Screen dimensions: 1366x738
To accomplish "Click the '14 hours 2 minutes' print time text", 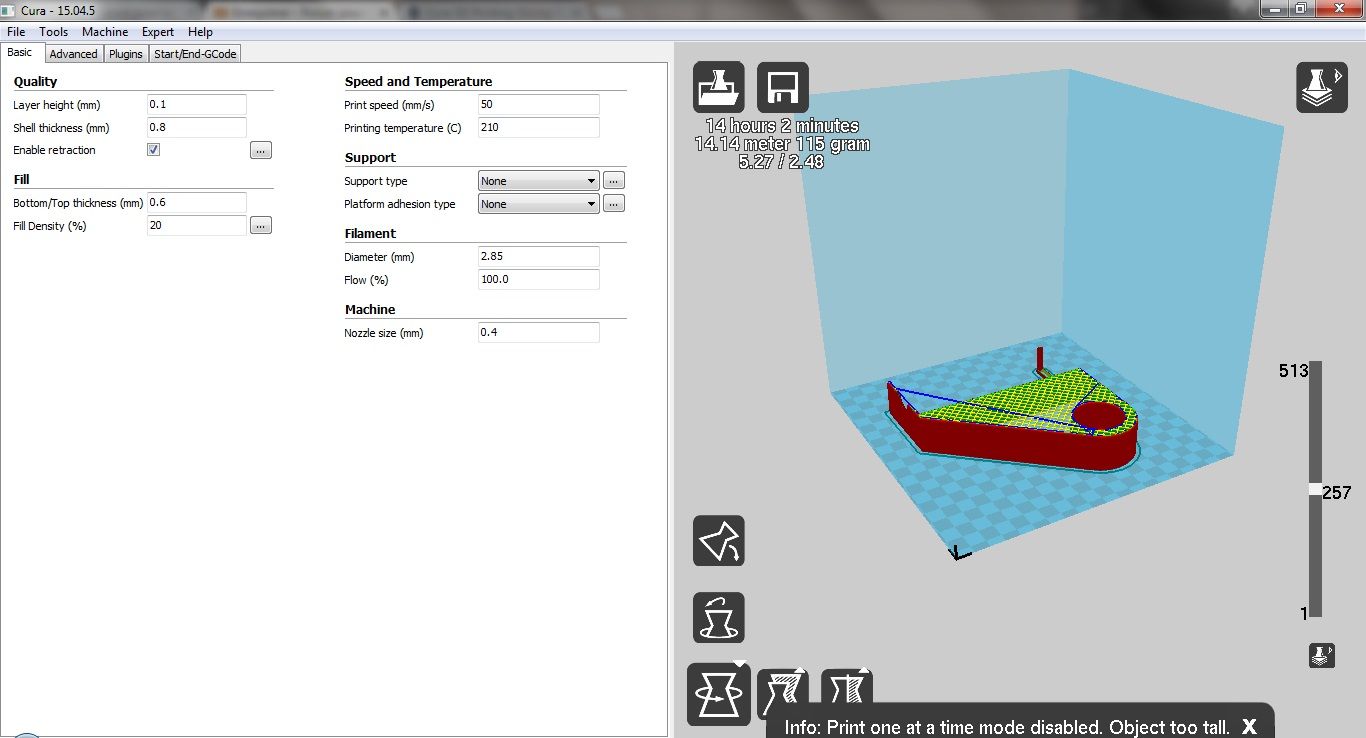I will point(782,126).
